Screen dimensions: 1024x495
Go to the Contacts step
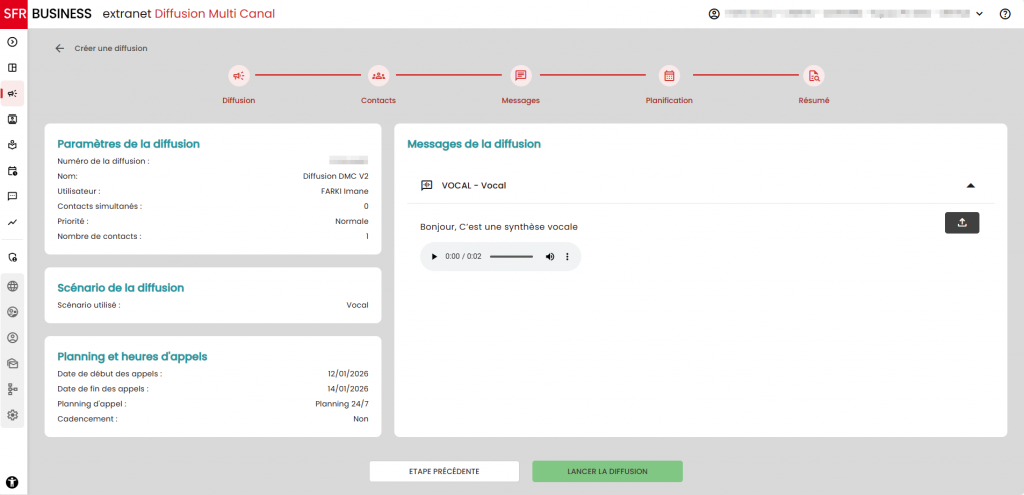pos(378,76)
